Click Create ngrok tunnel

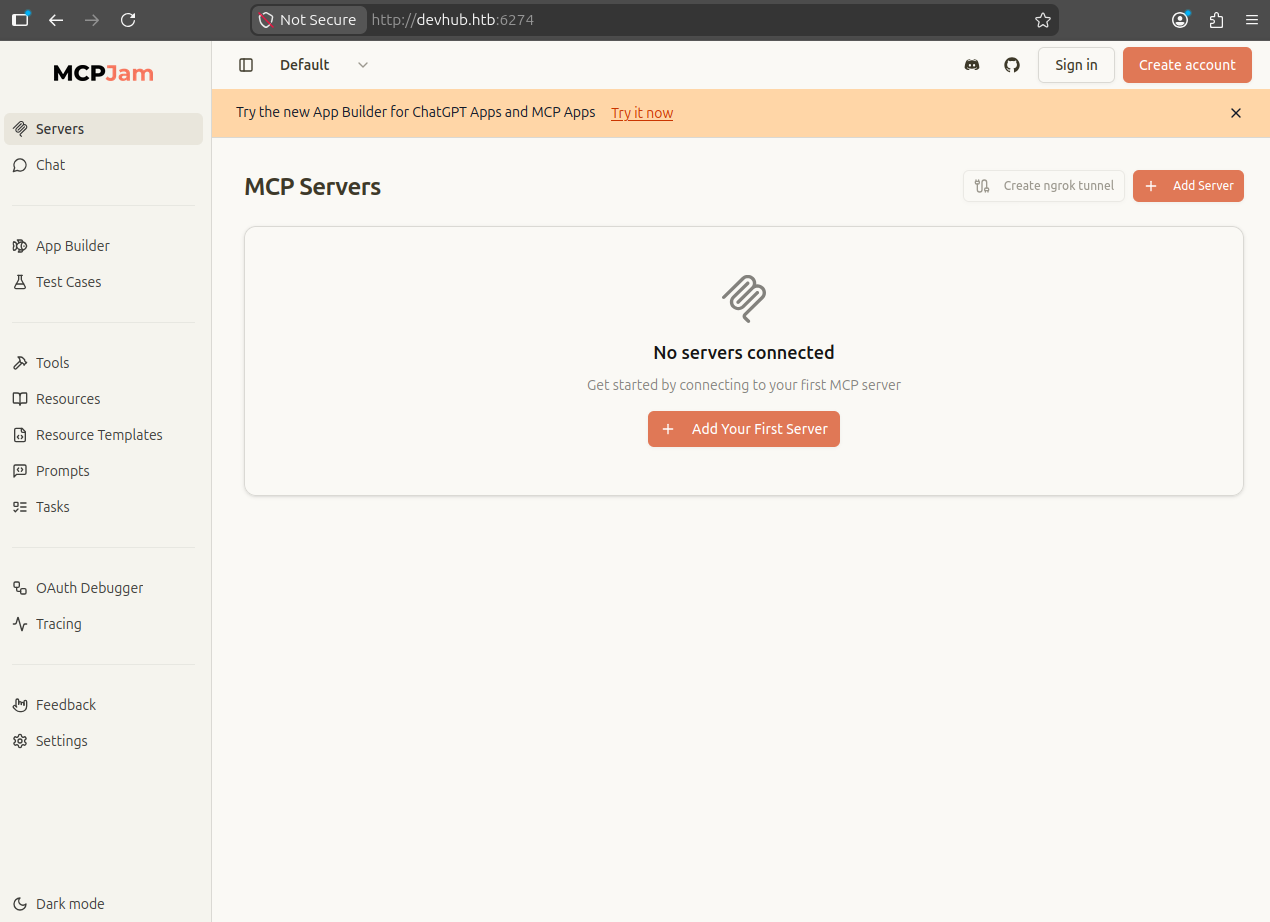tap(1044, 186)
